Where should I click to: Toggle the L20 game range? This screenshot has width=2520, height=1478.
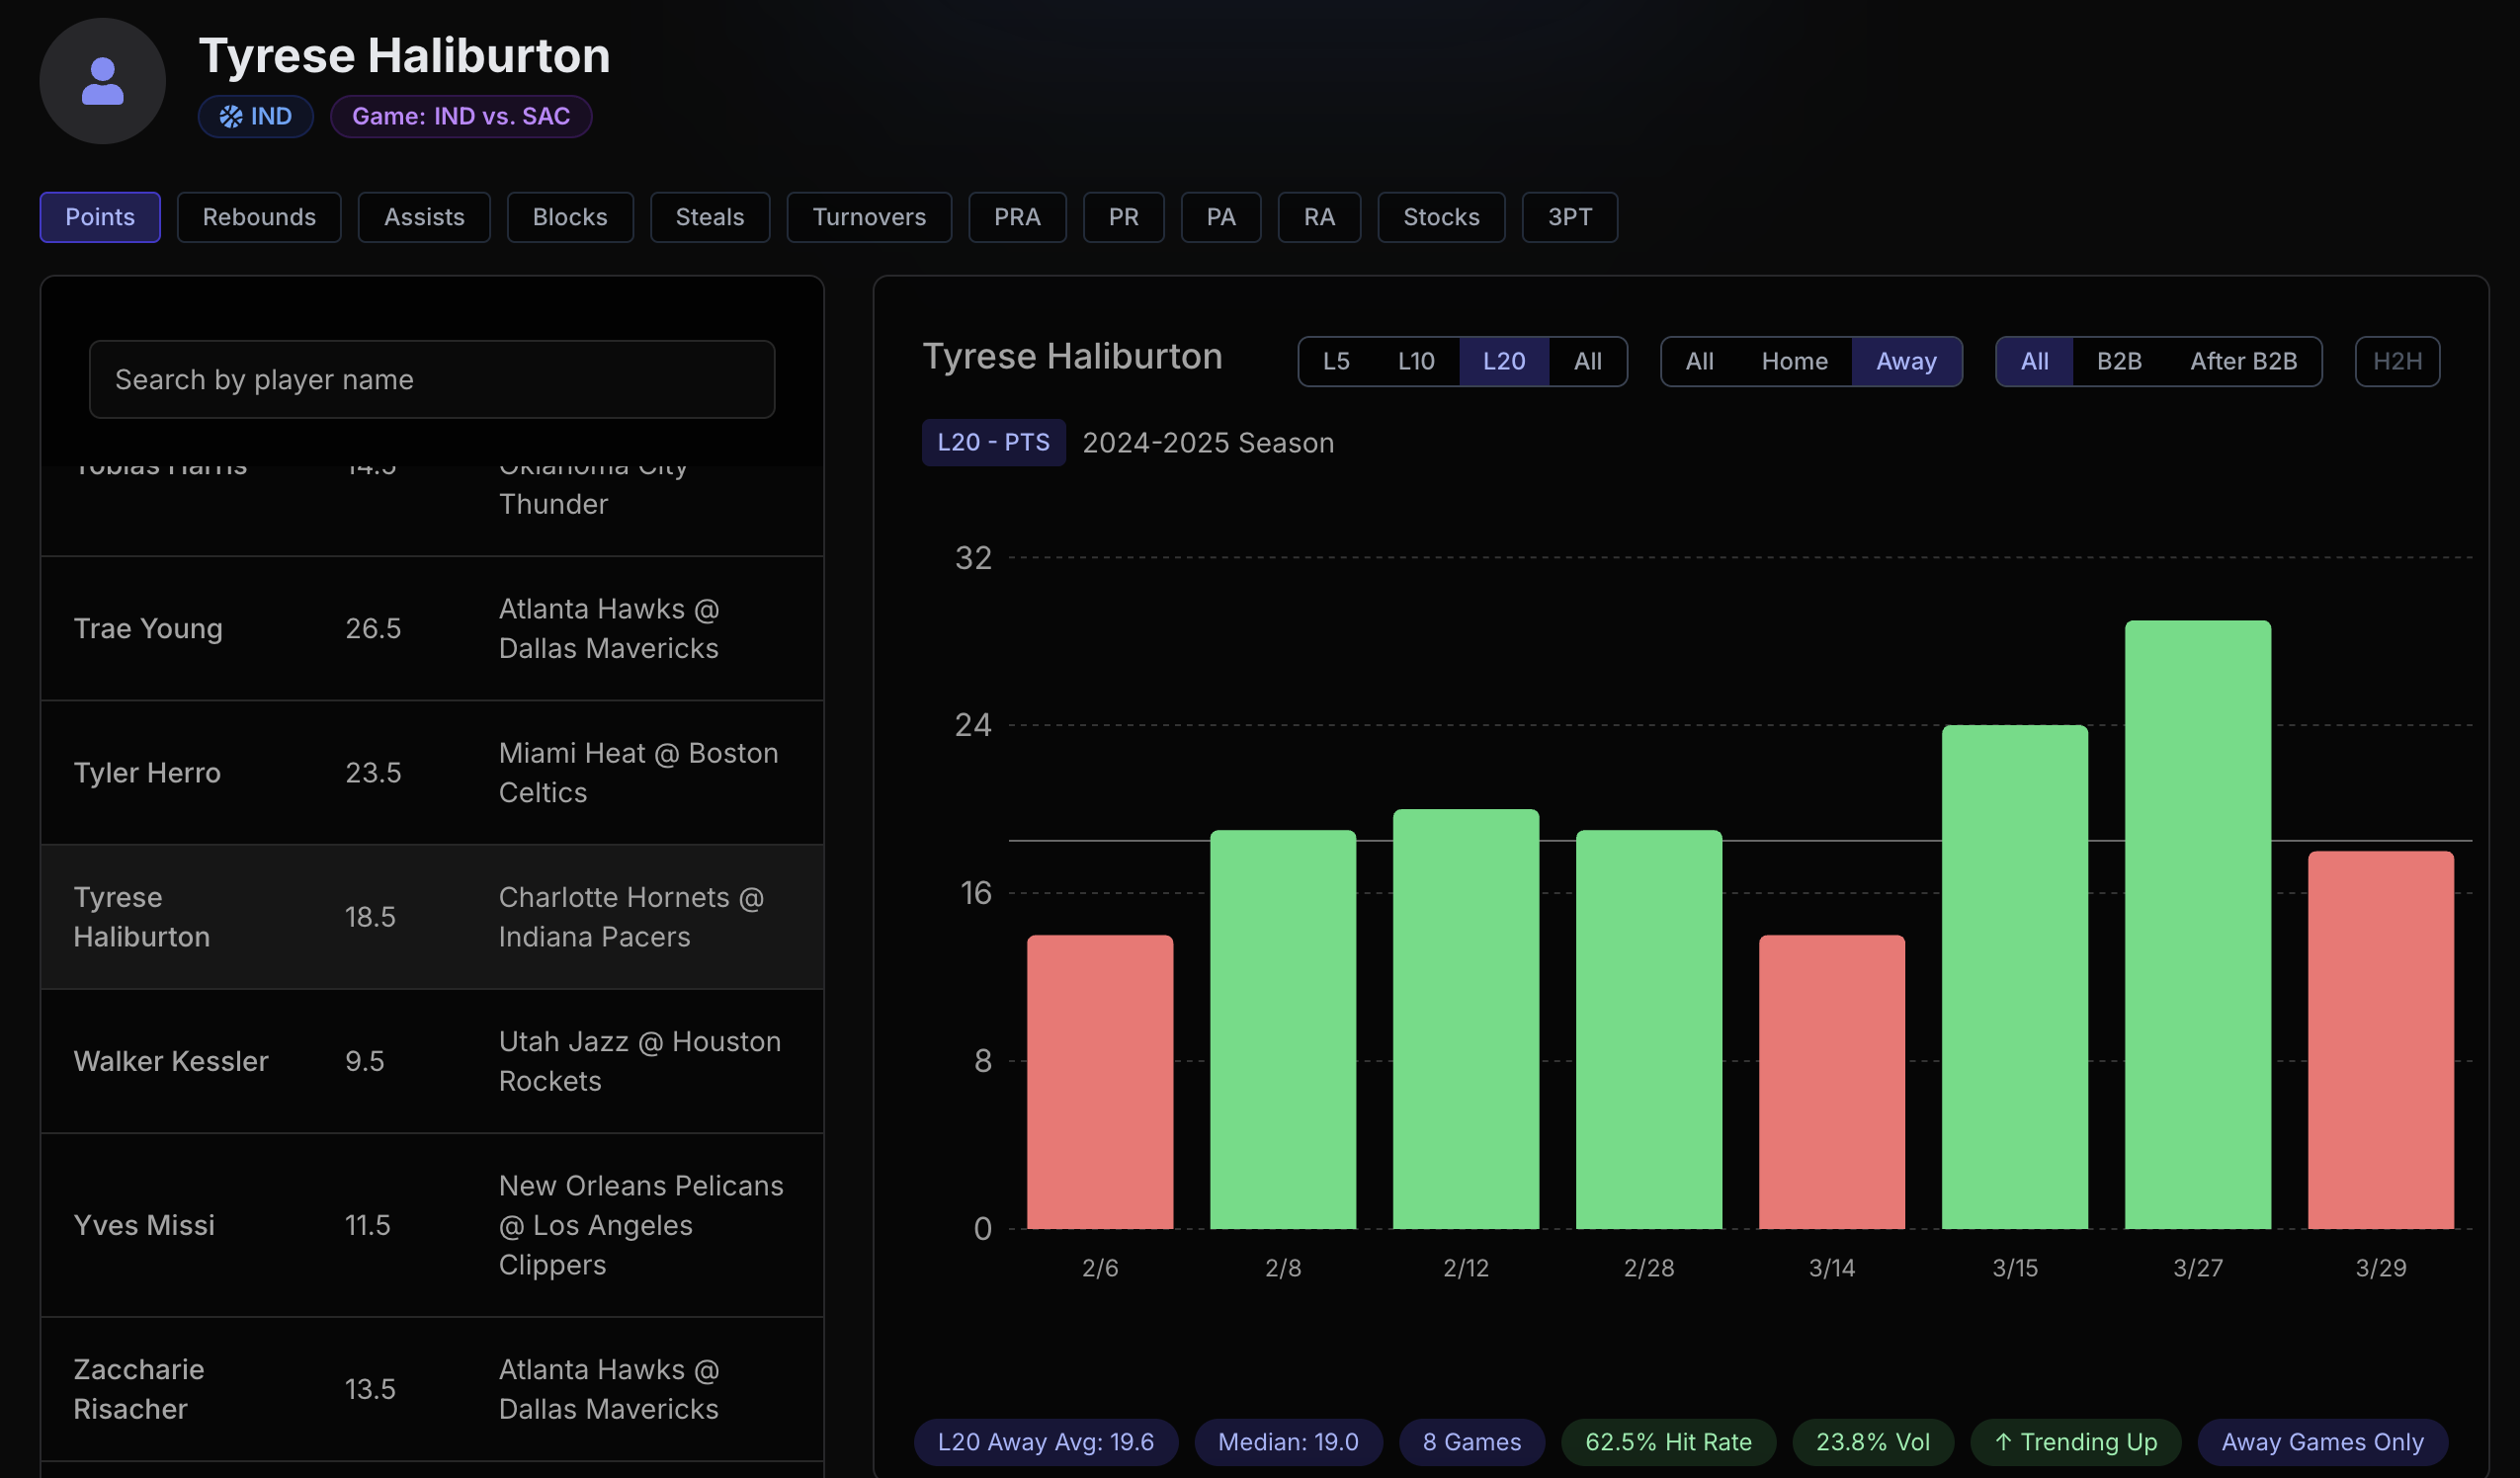coord(1504,361)
